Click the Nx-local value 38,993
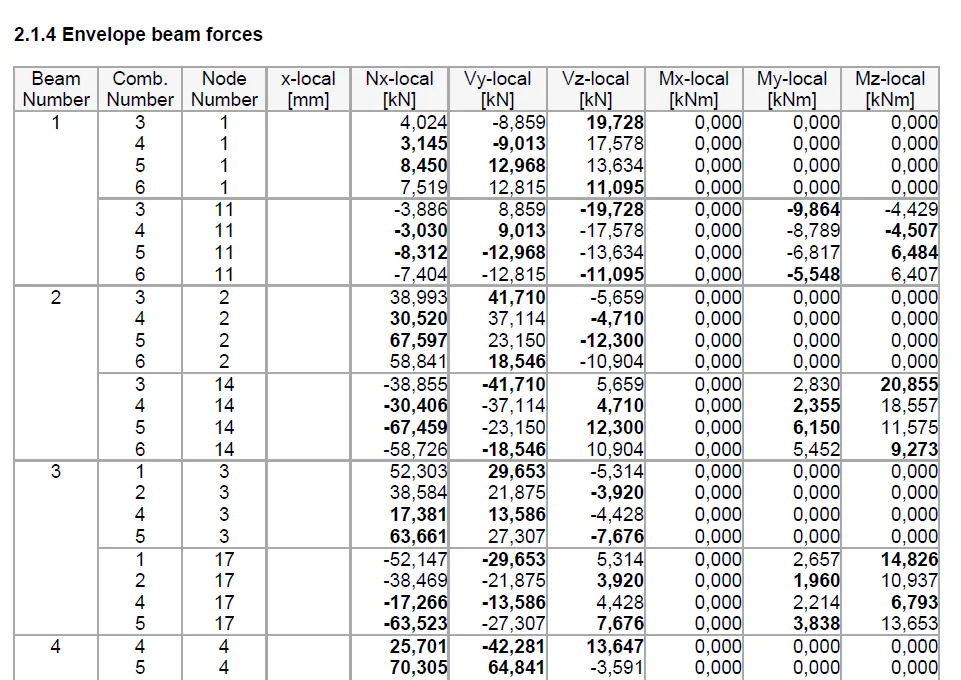Image resolution: width=961 pixels, height=680 pixels. click(419, 297)
